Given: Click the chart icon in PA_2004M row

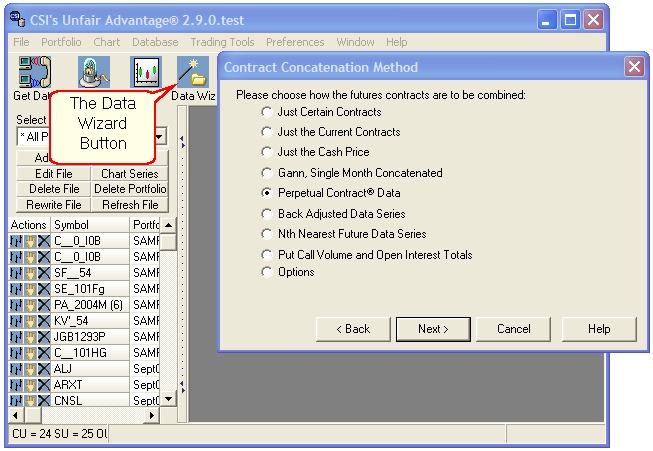Looking at the screenshot, I should coord(16,305).
